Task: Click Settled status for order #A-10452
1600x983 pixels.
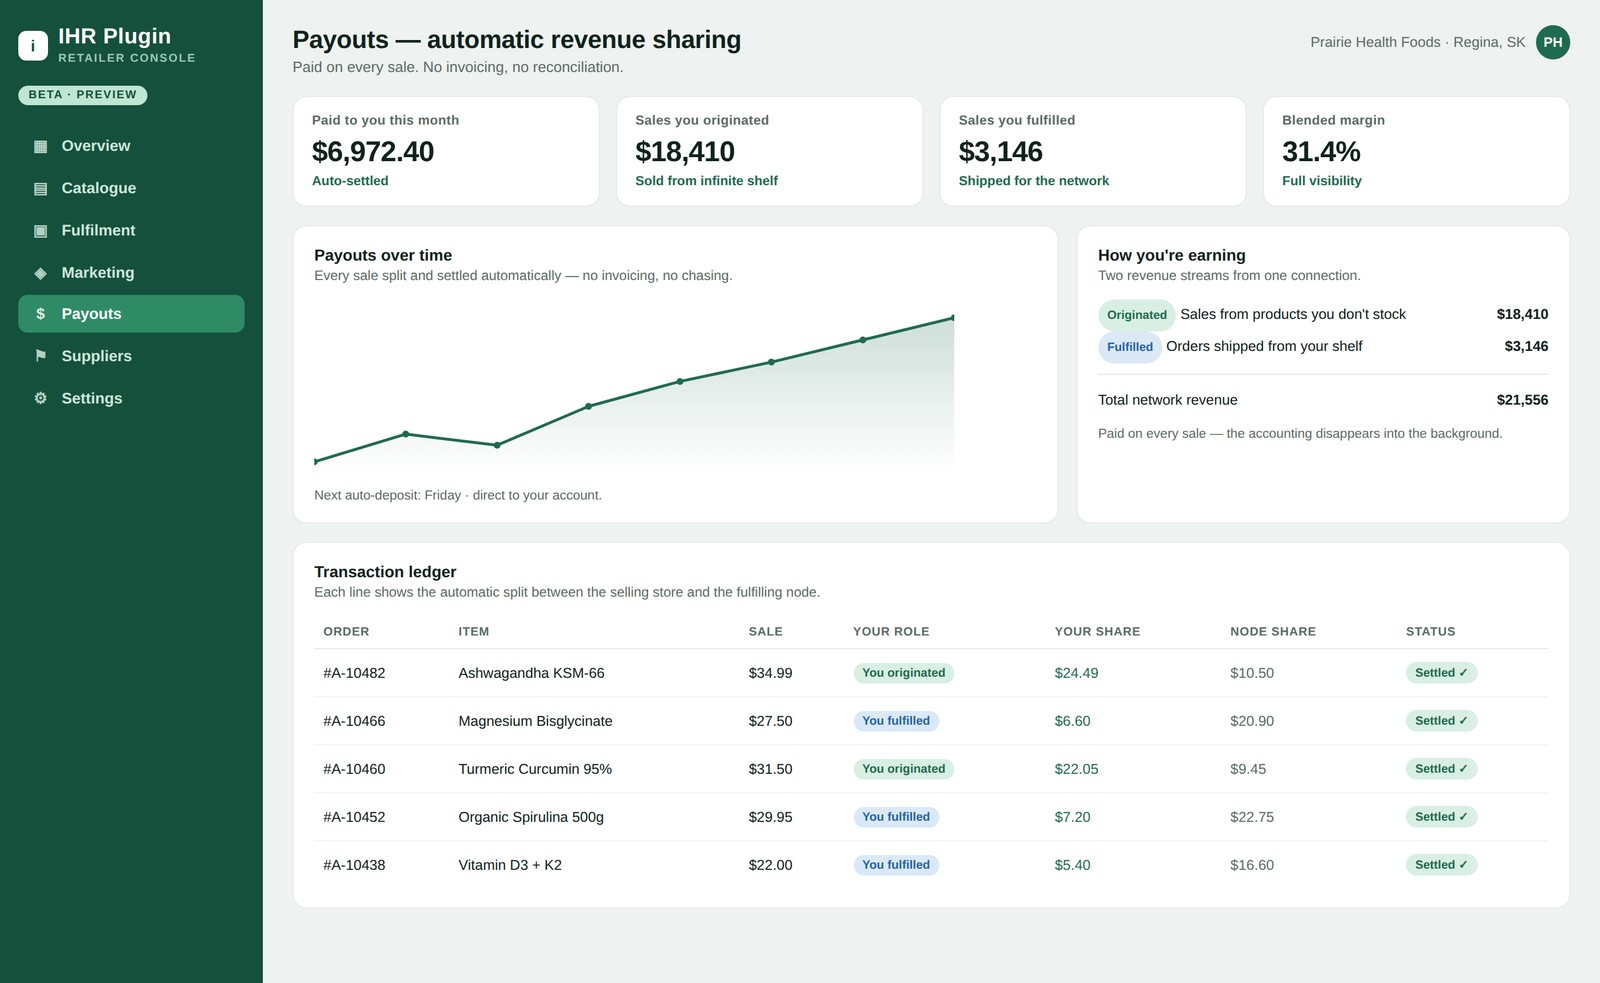Action: [1441, 817]
